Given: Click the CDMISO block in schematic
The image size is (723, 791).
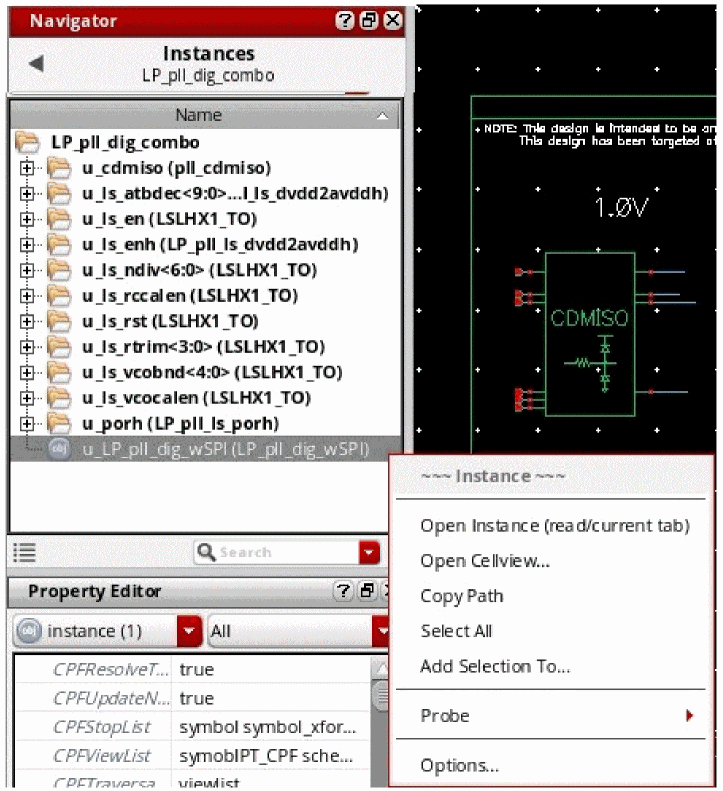Looking at the screenshot, I should tap(590, 334).
